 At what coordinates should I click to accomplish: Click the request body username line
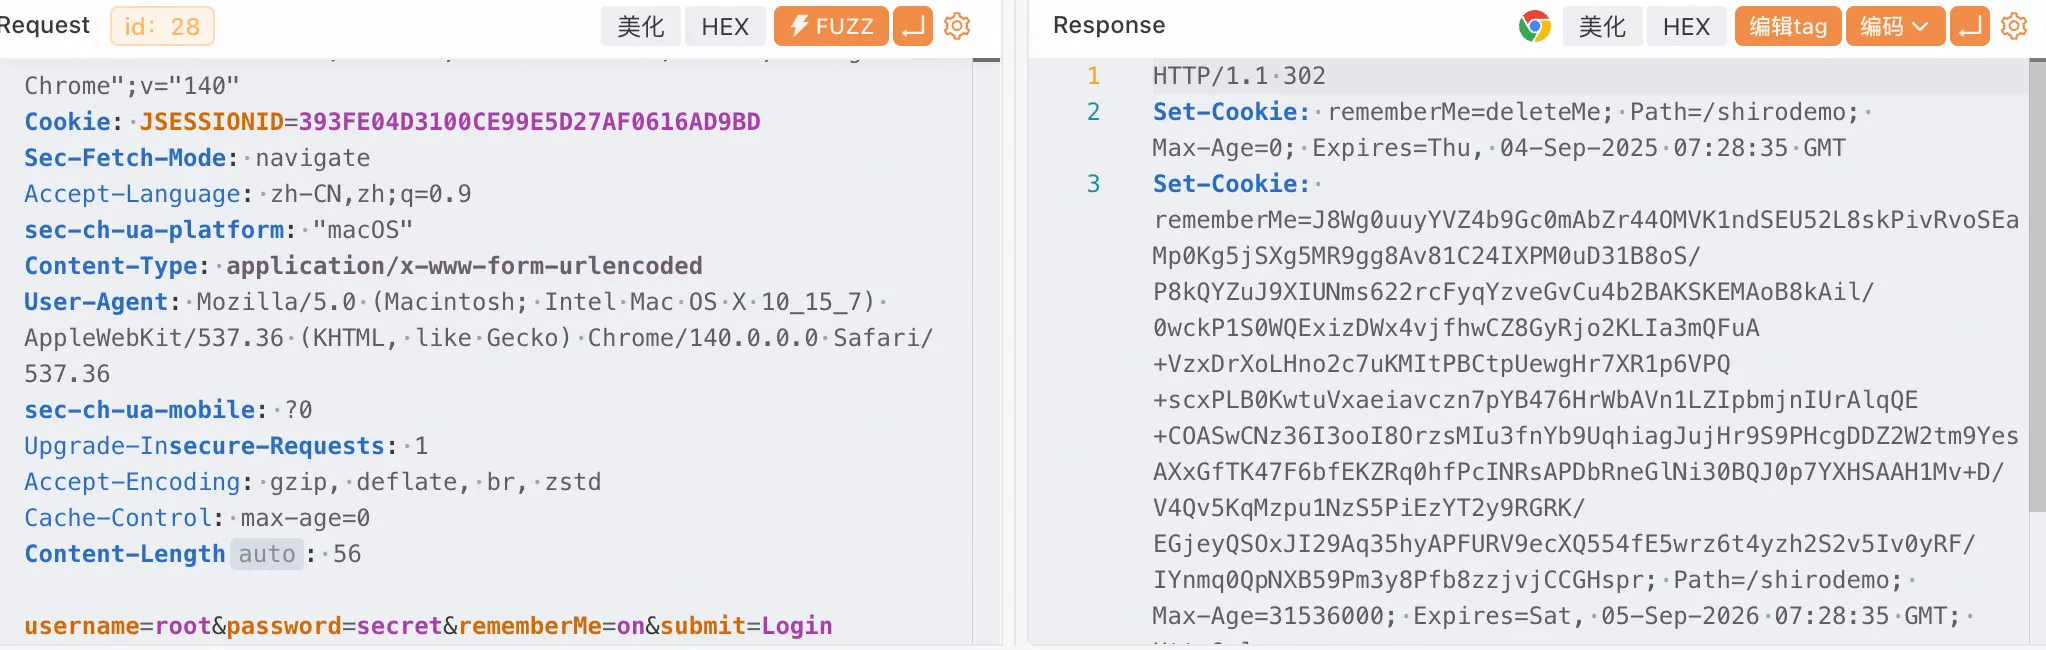(x=428, y=626)
